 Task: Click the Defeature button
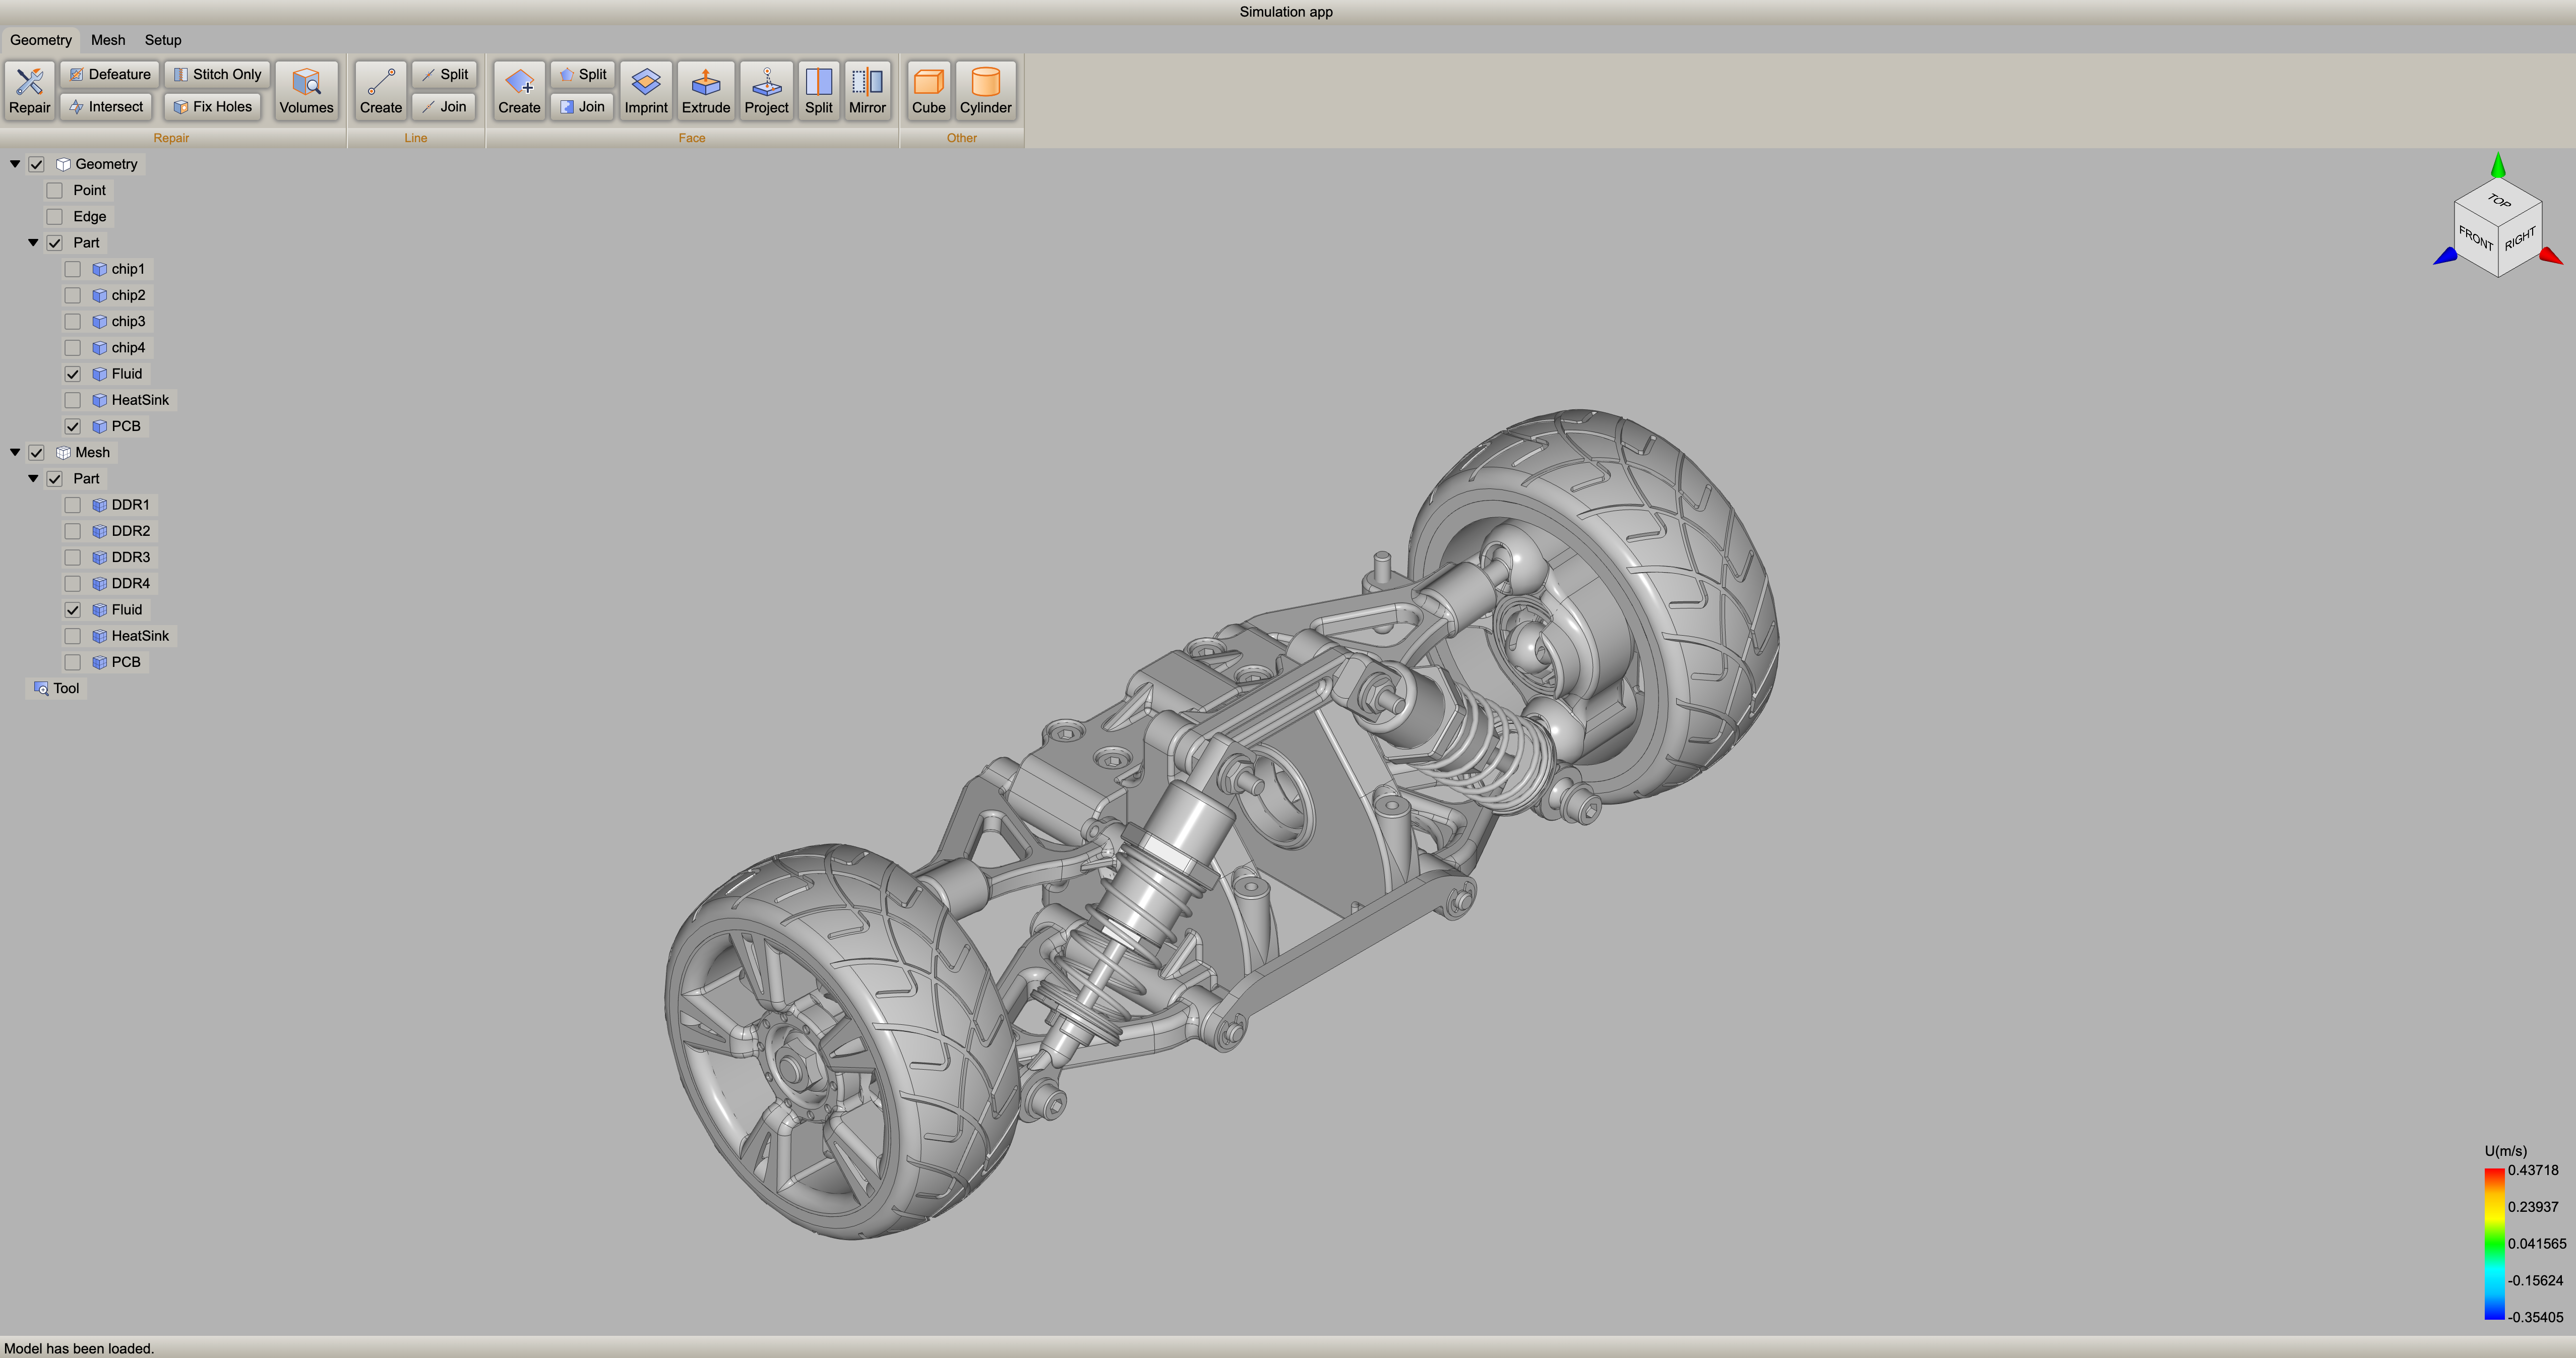point(110,74)
